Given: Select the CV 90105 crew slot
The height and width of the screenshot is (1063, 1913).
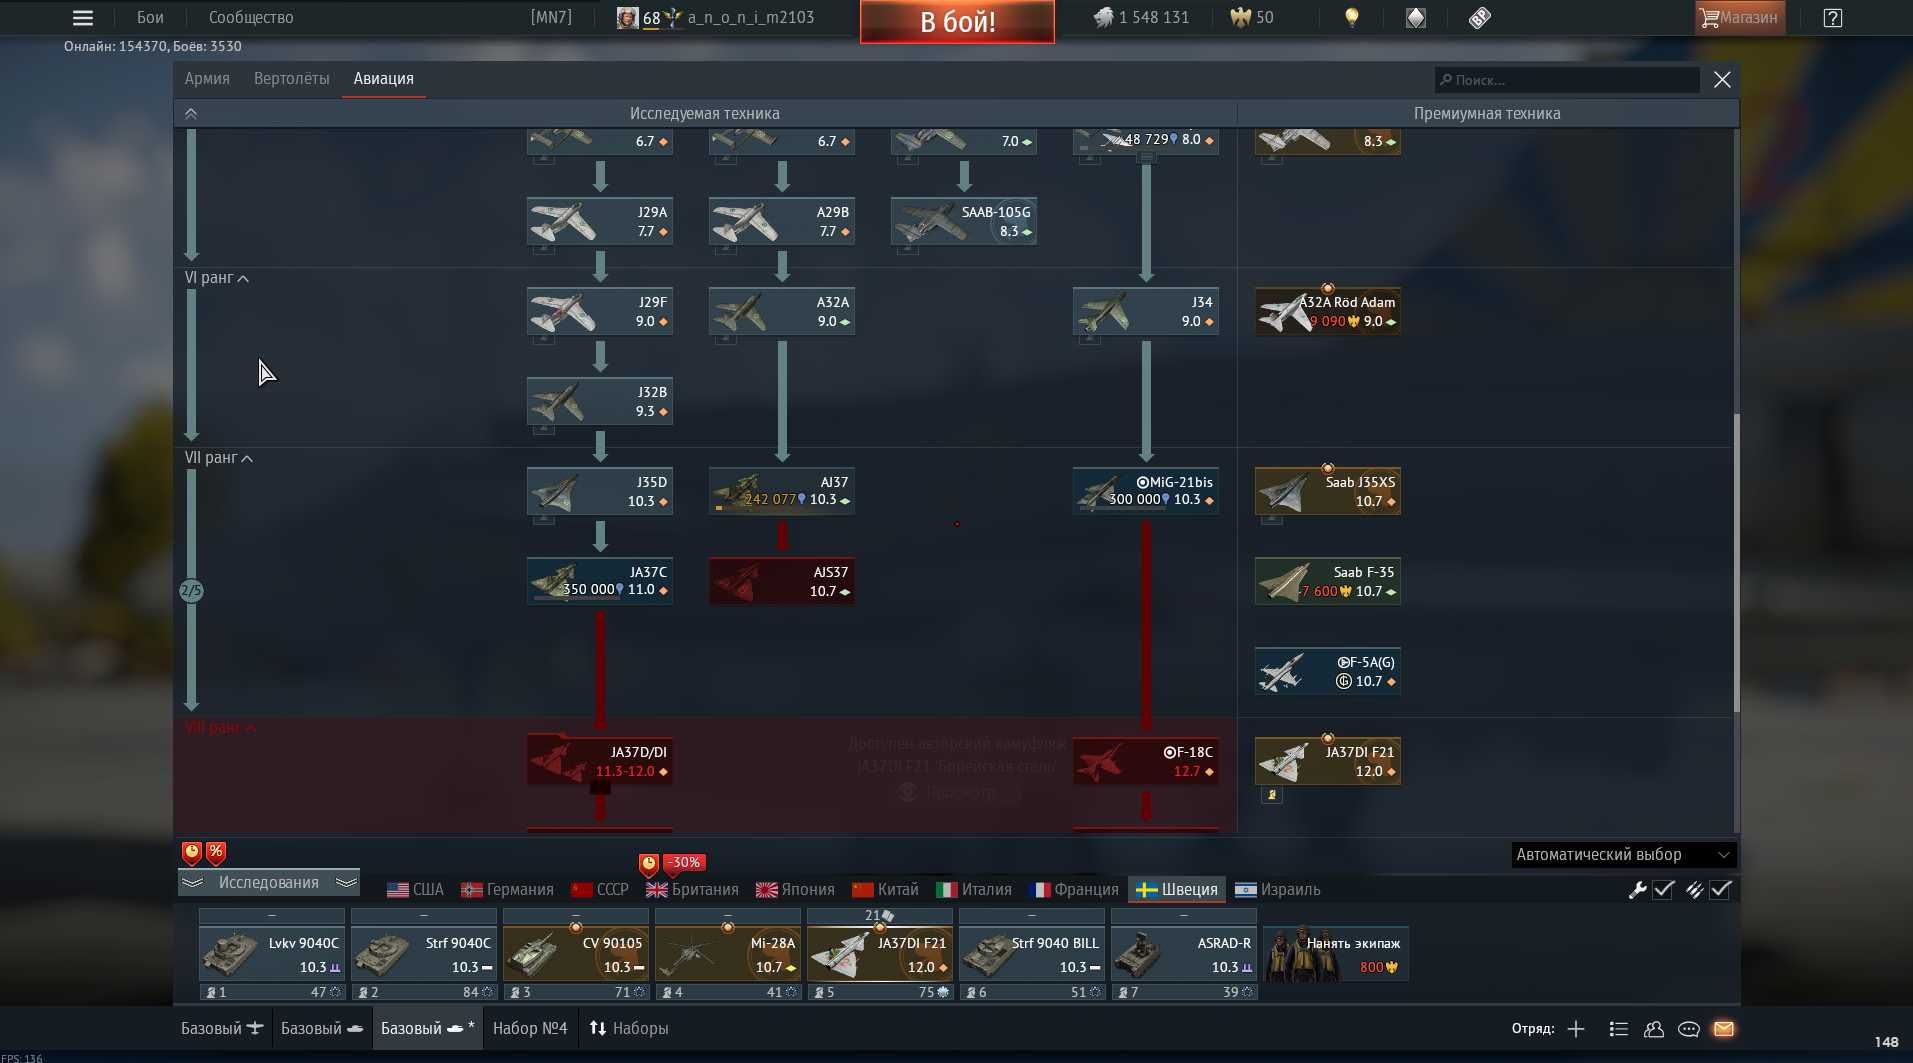Looking at the screenshot, I should pyautogui.click(x=576, y=954).
